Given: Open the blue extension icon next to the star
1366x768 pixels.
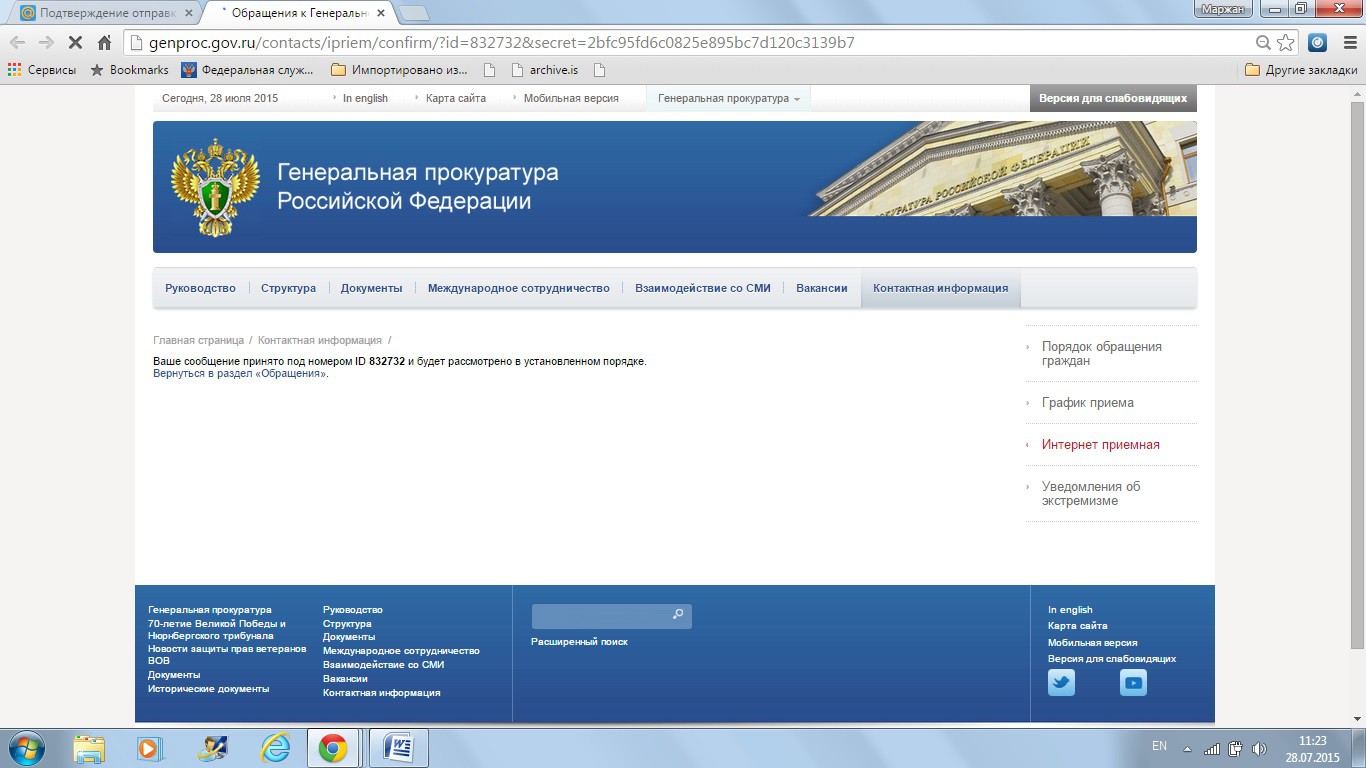Looking at the screenshot, I should pyautogui.click(x=1318, y=43).
